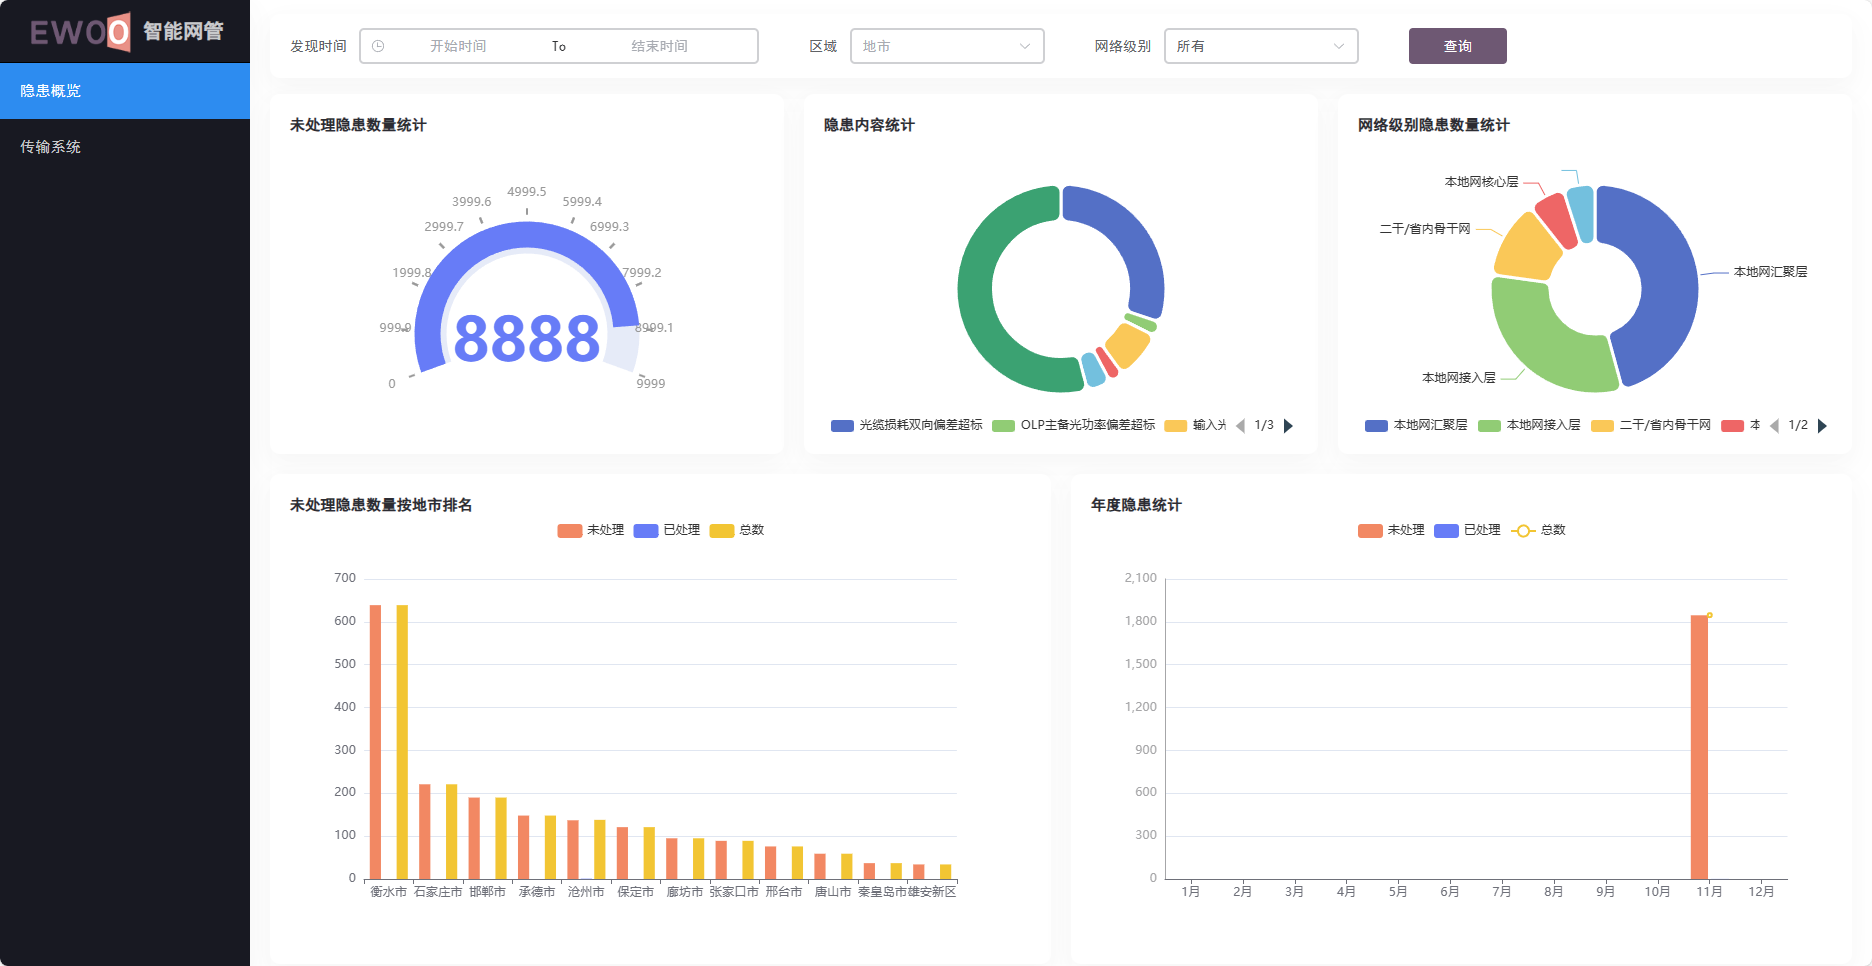Go to next page of 隐患内容统计 legend
This screenshot has height=966, width=1872.
[x=1289, y=426]
